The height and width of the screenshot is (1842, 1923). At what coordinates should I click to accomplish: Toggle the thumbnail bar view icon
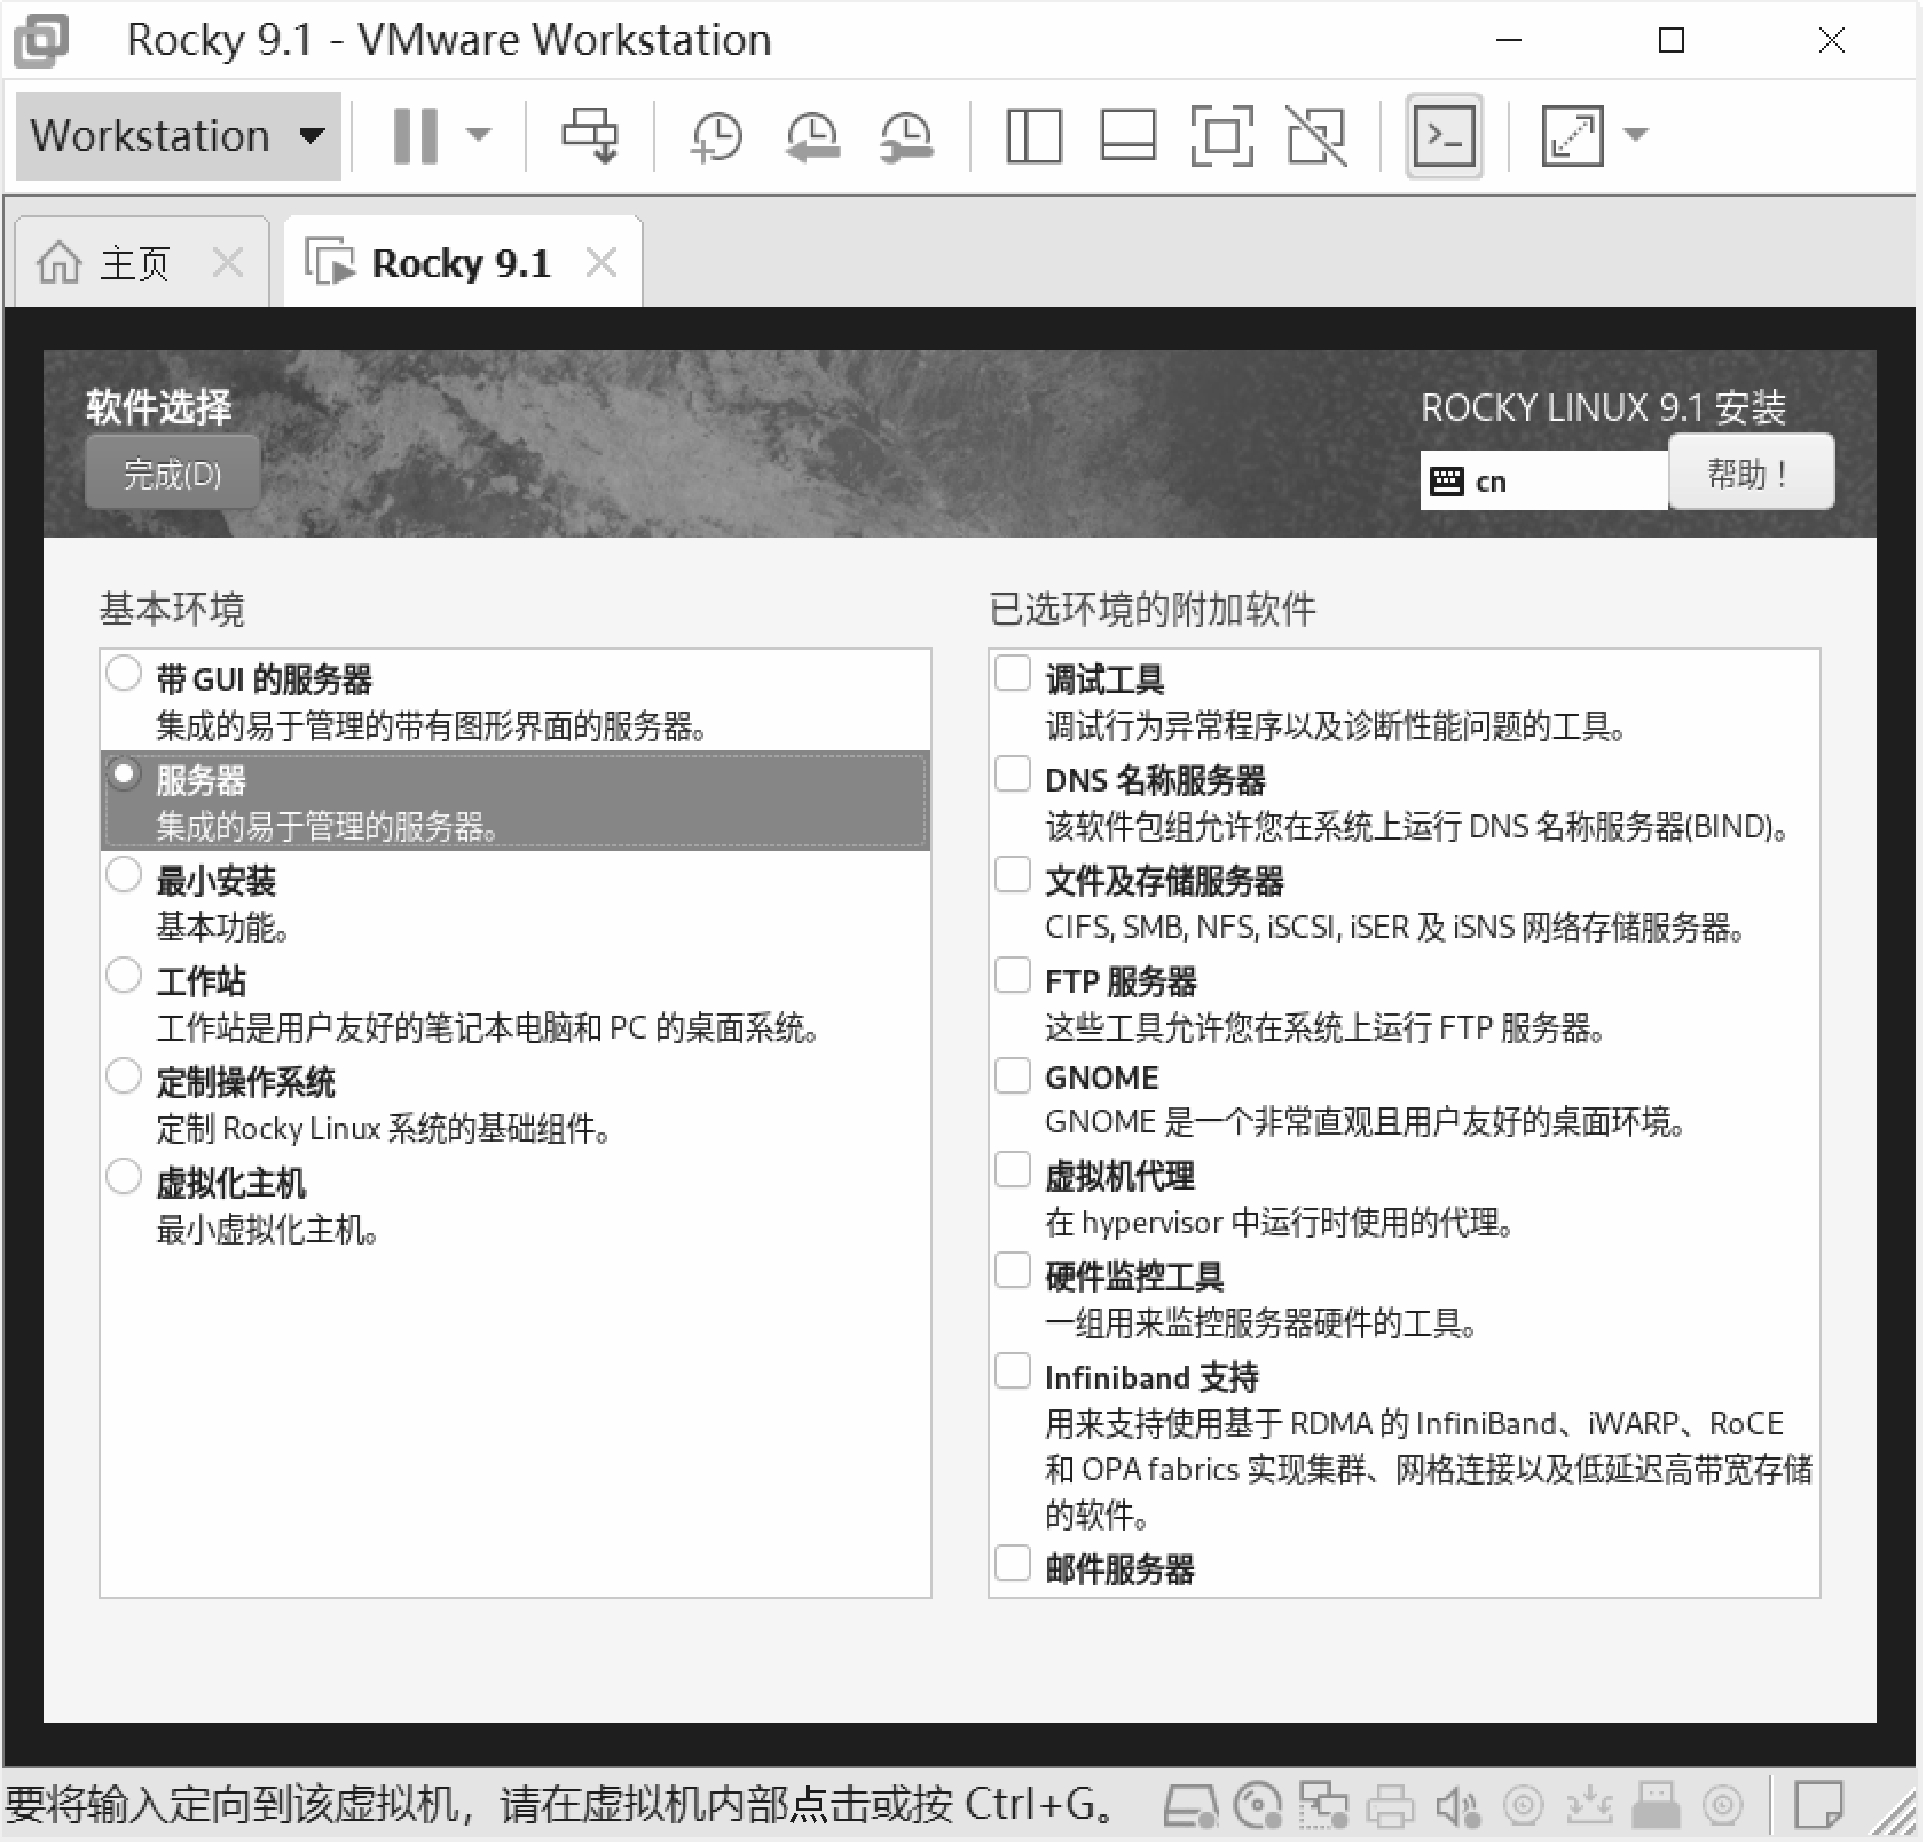tap(1127, 135)
